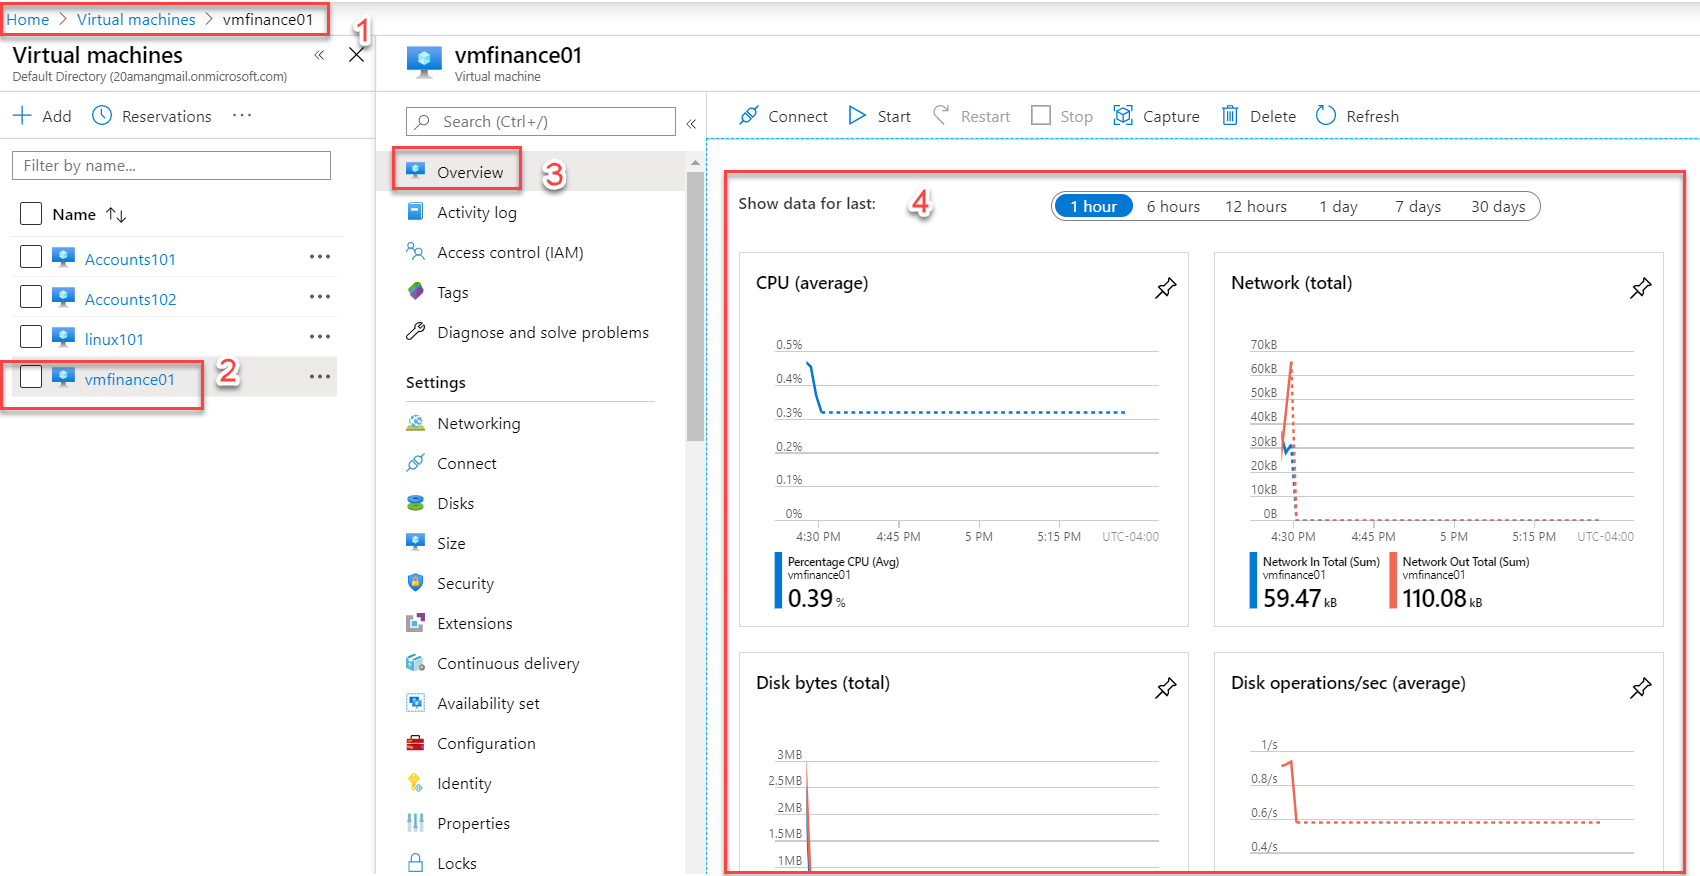The width and height of the screenshot is (1700, 876).
Task: Open the Size settings
Action: (451, 543)
